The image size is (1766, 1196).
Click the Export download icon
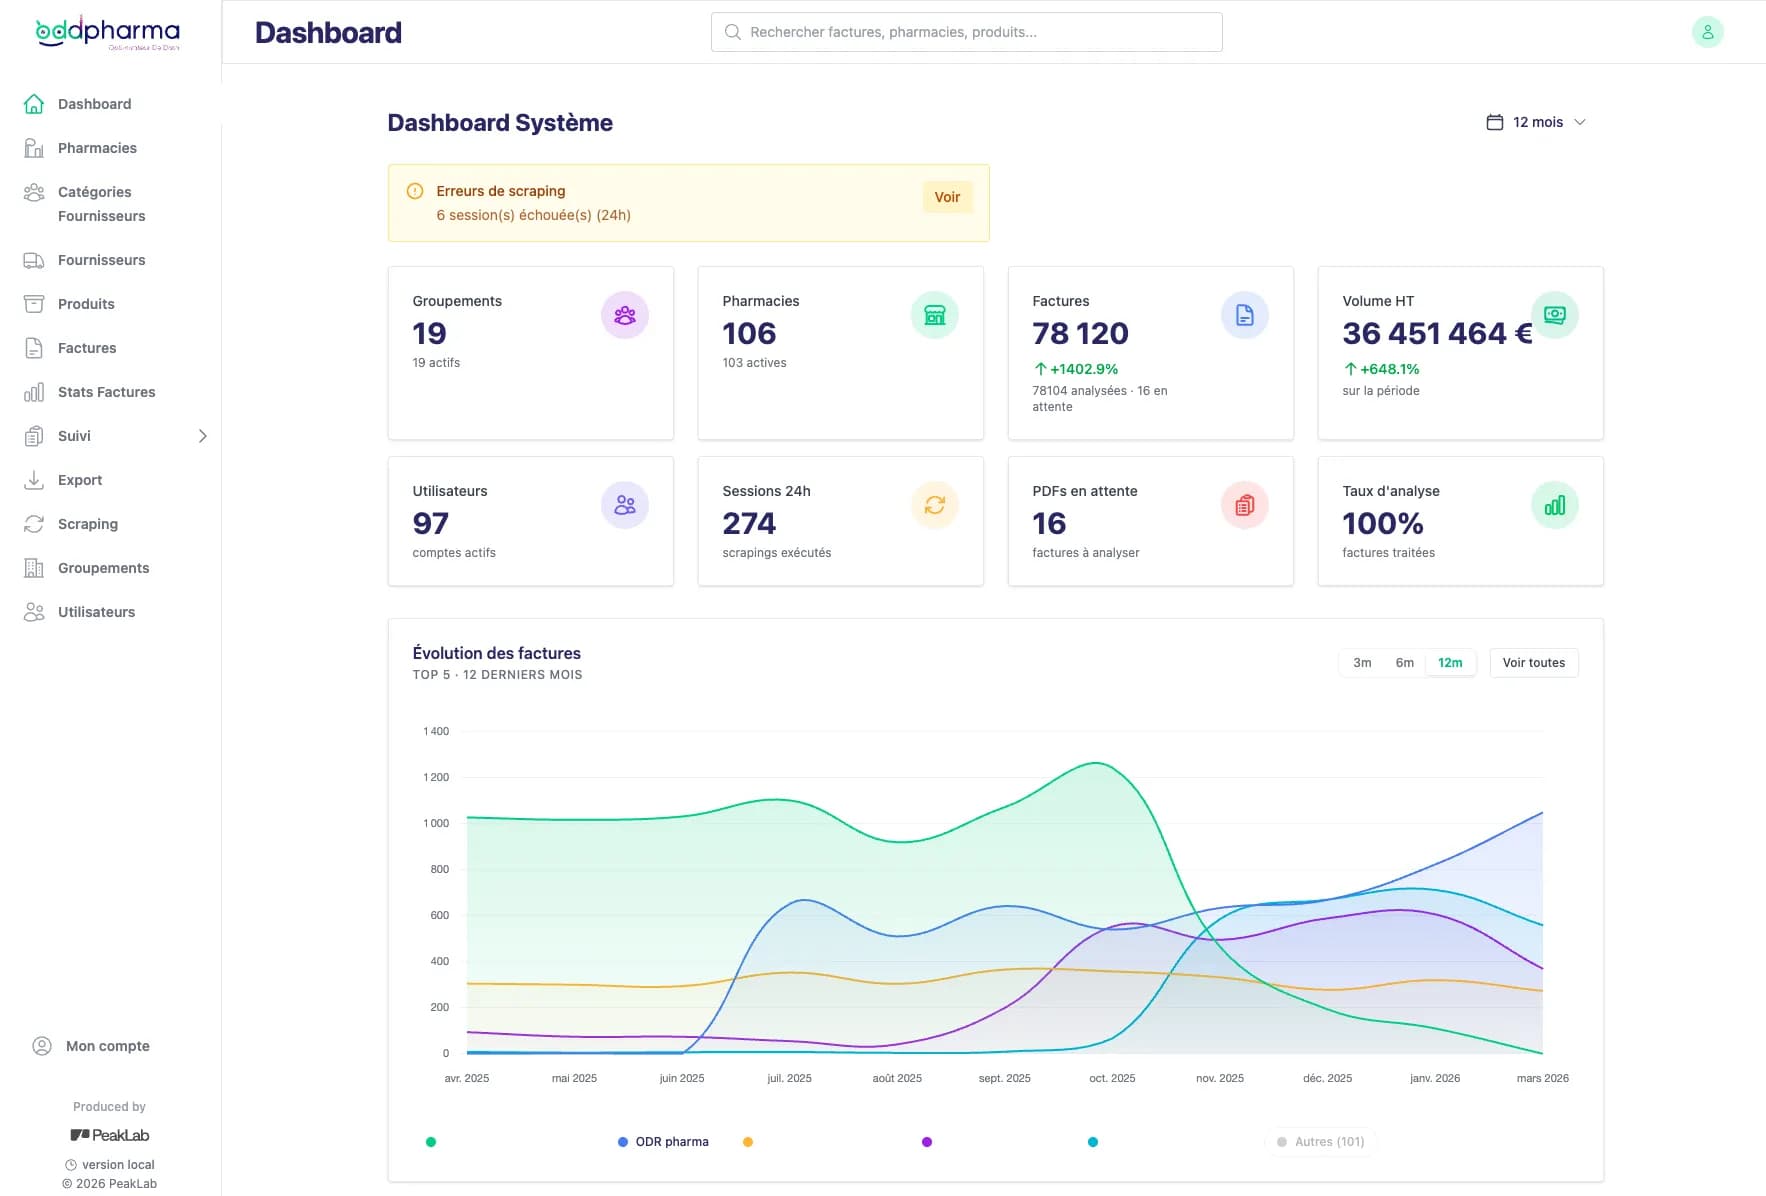pos(34,480)
